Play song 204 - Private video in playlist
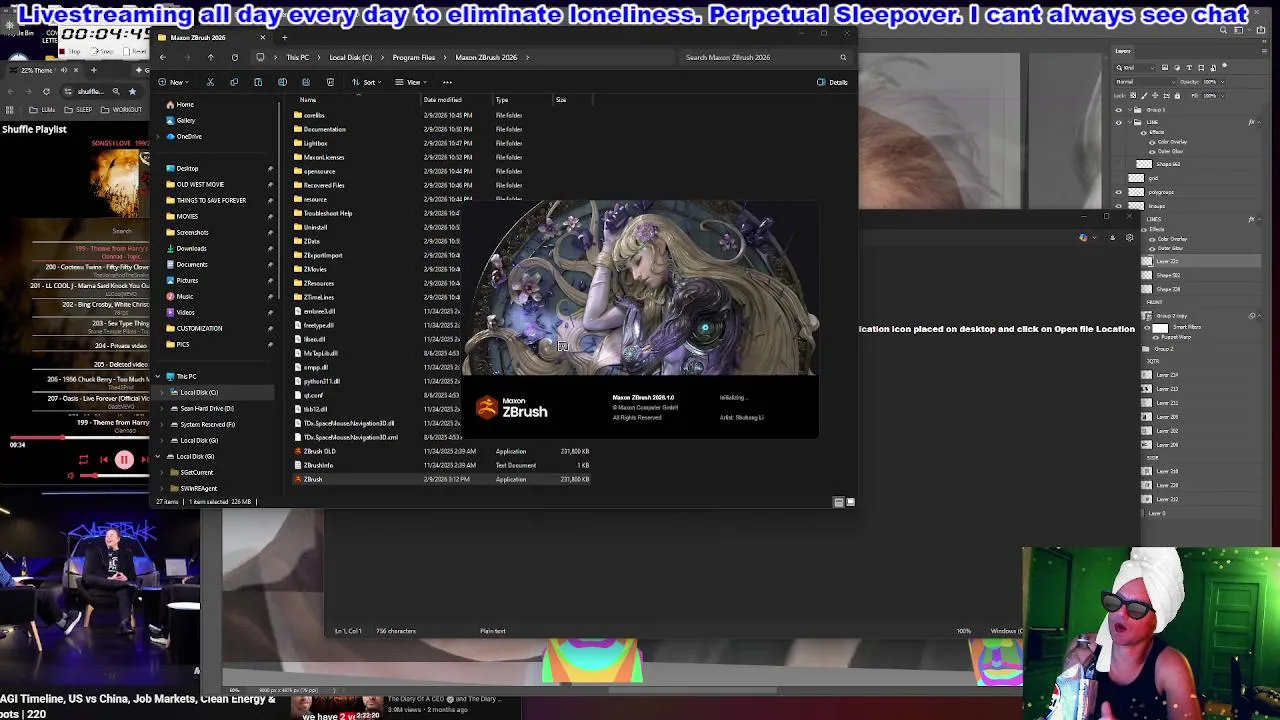The image size is (1280, 720). pos(120,345)
